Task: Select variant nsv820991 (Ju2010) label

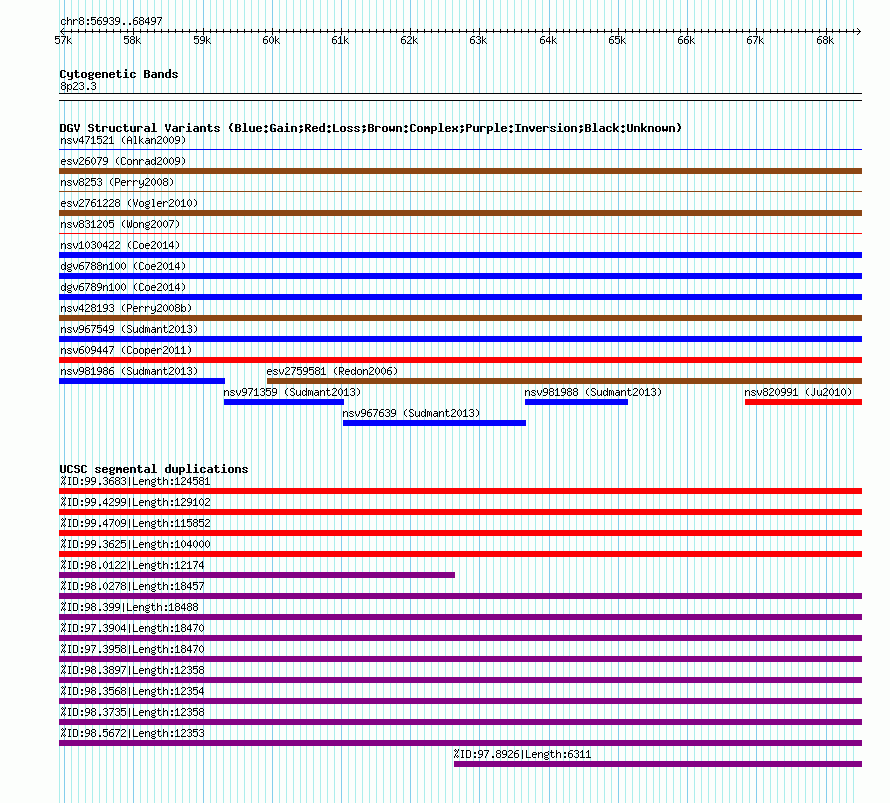Action: (x=798, y=392)
